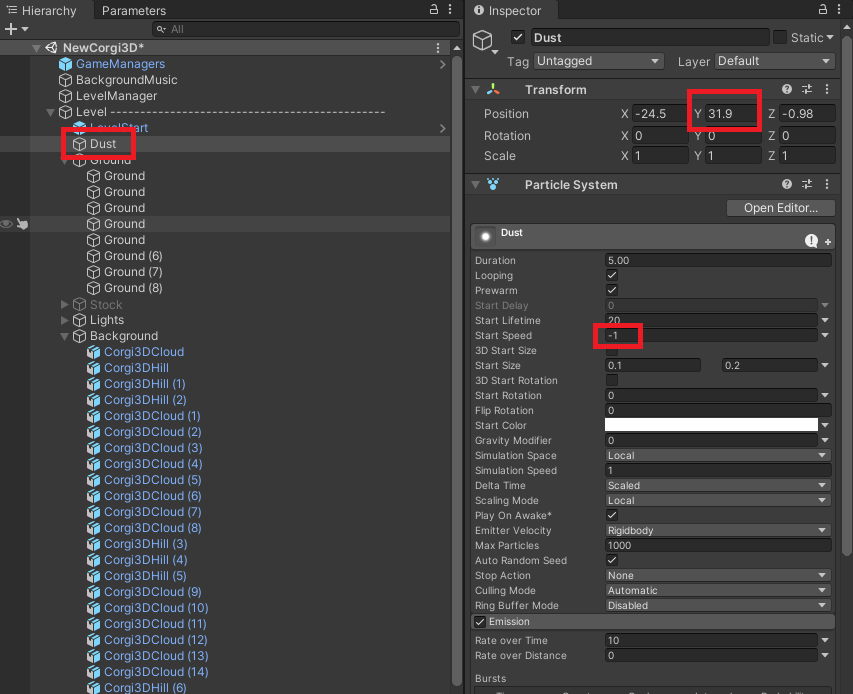Collapse the Background group in Hierarchy
Image resolution: width=853 pixels, height=694 pixels.
click(63, 336)
